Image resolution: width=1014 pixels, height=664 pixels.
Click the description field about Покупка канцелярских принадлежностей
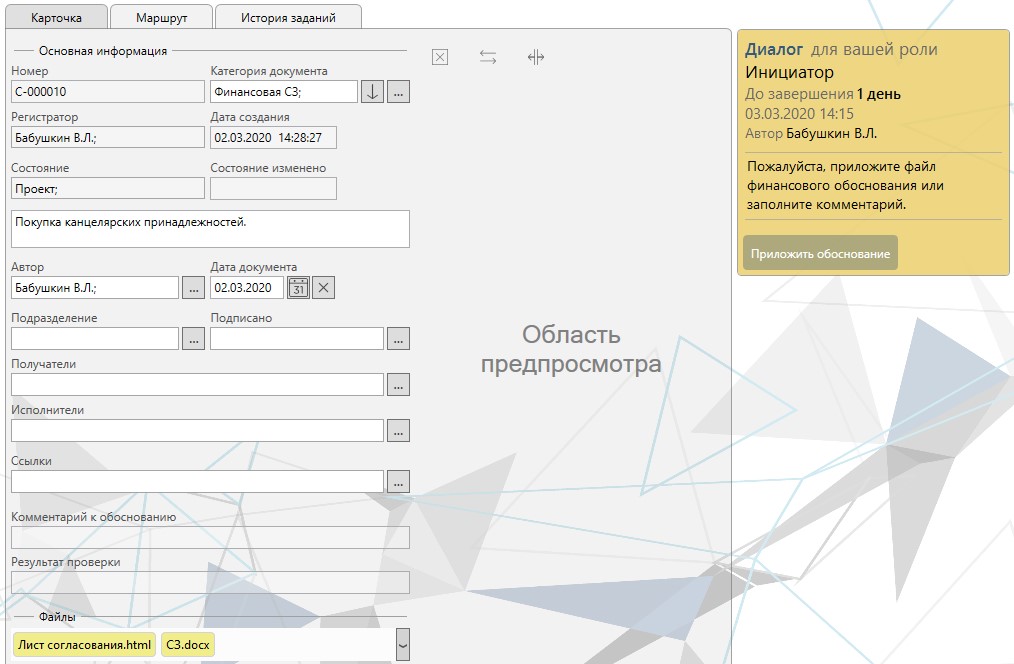coord(210,229)
